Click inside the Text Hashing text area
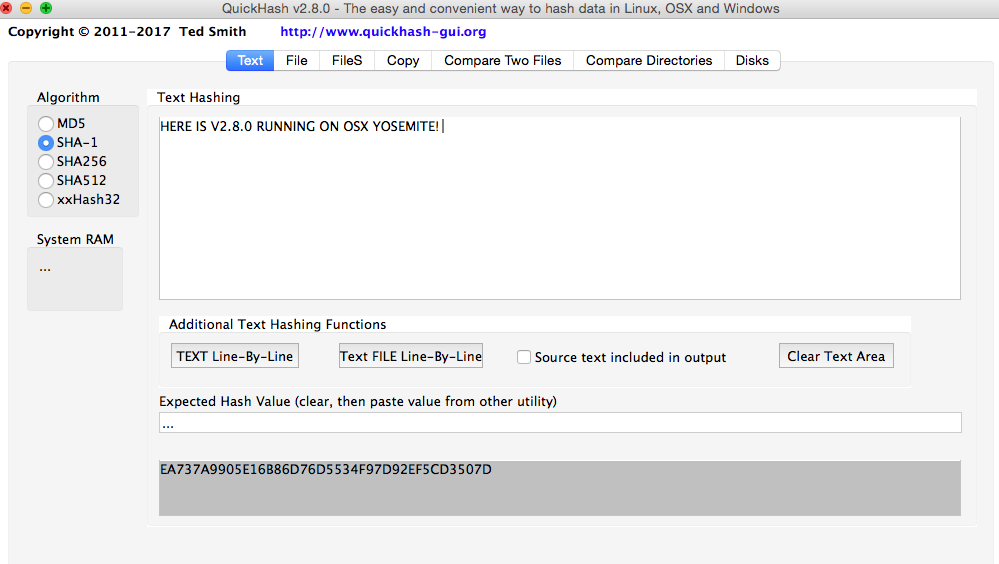Viewport: 999px width, 564px height. tap(560, 210)
